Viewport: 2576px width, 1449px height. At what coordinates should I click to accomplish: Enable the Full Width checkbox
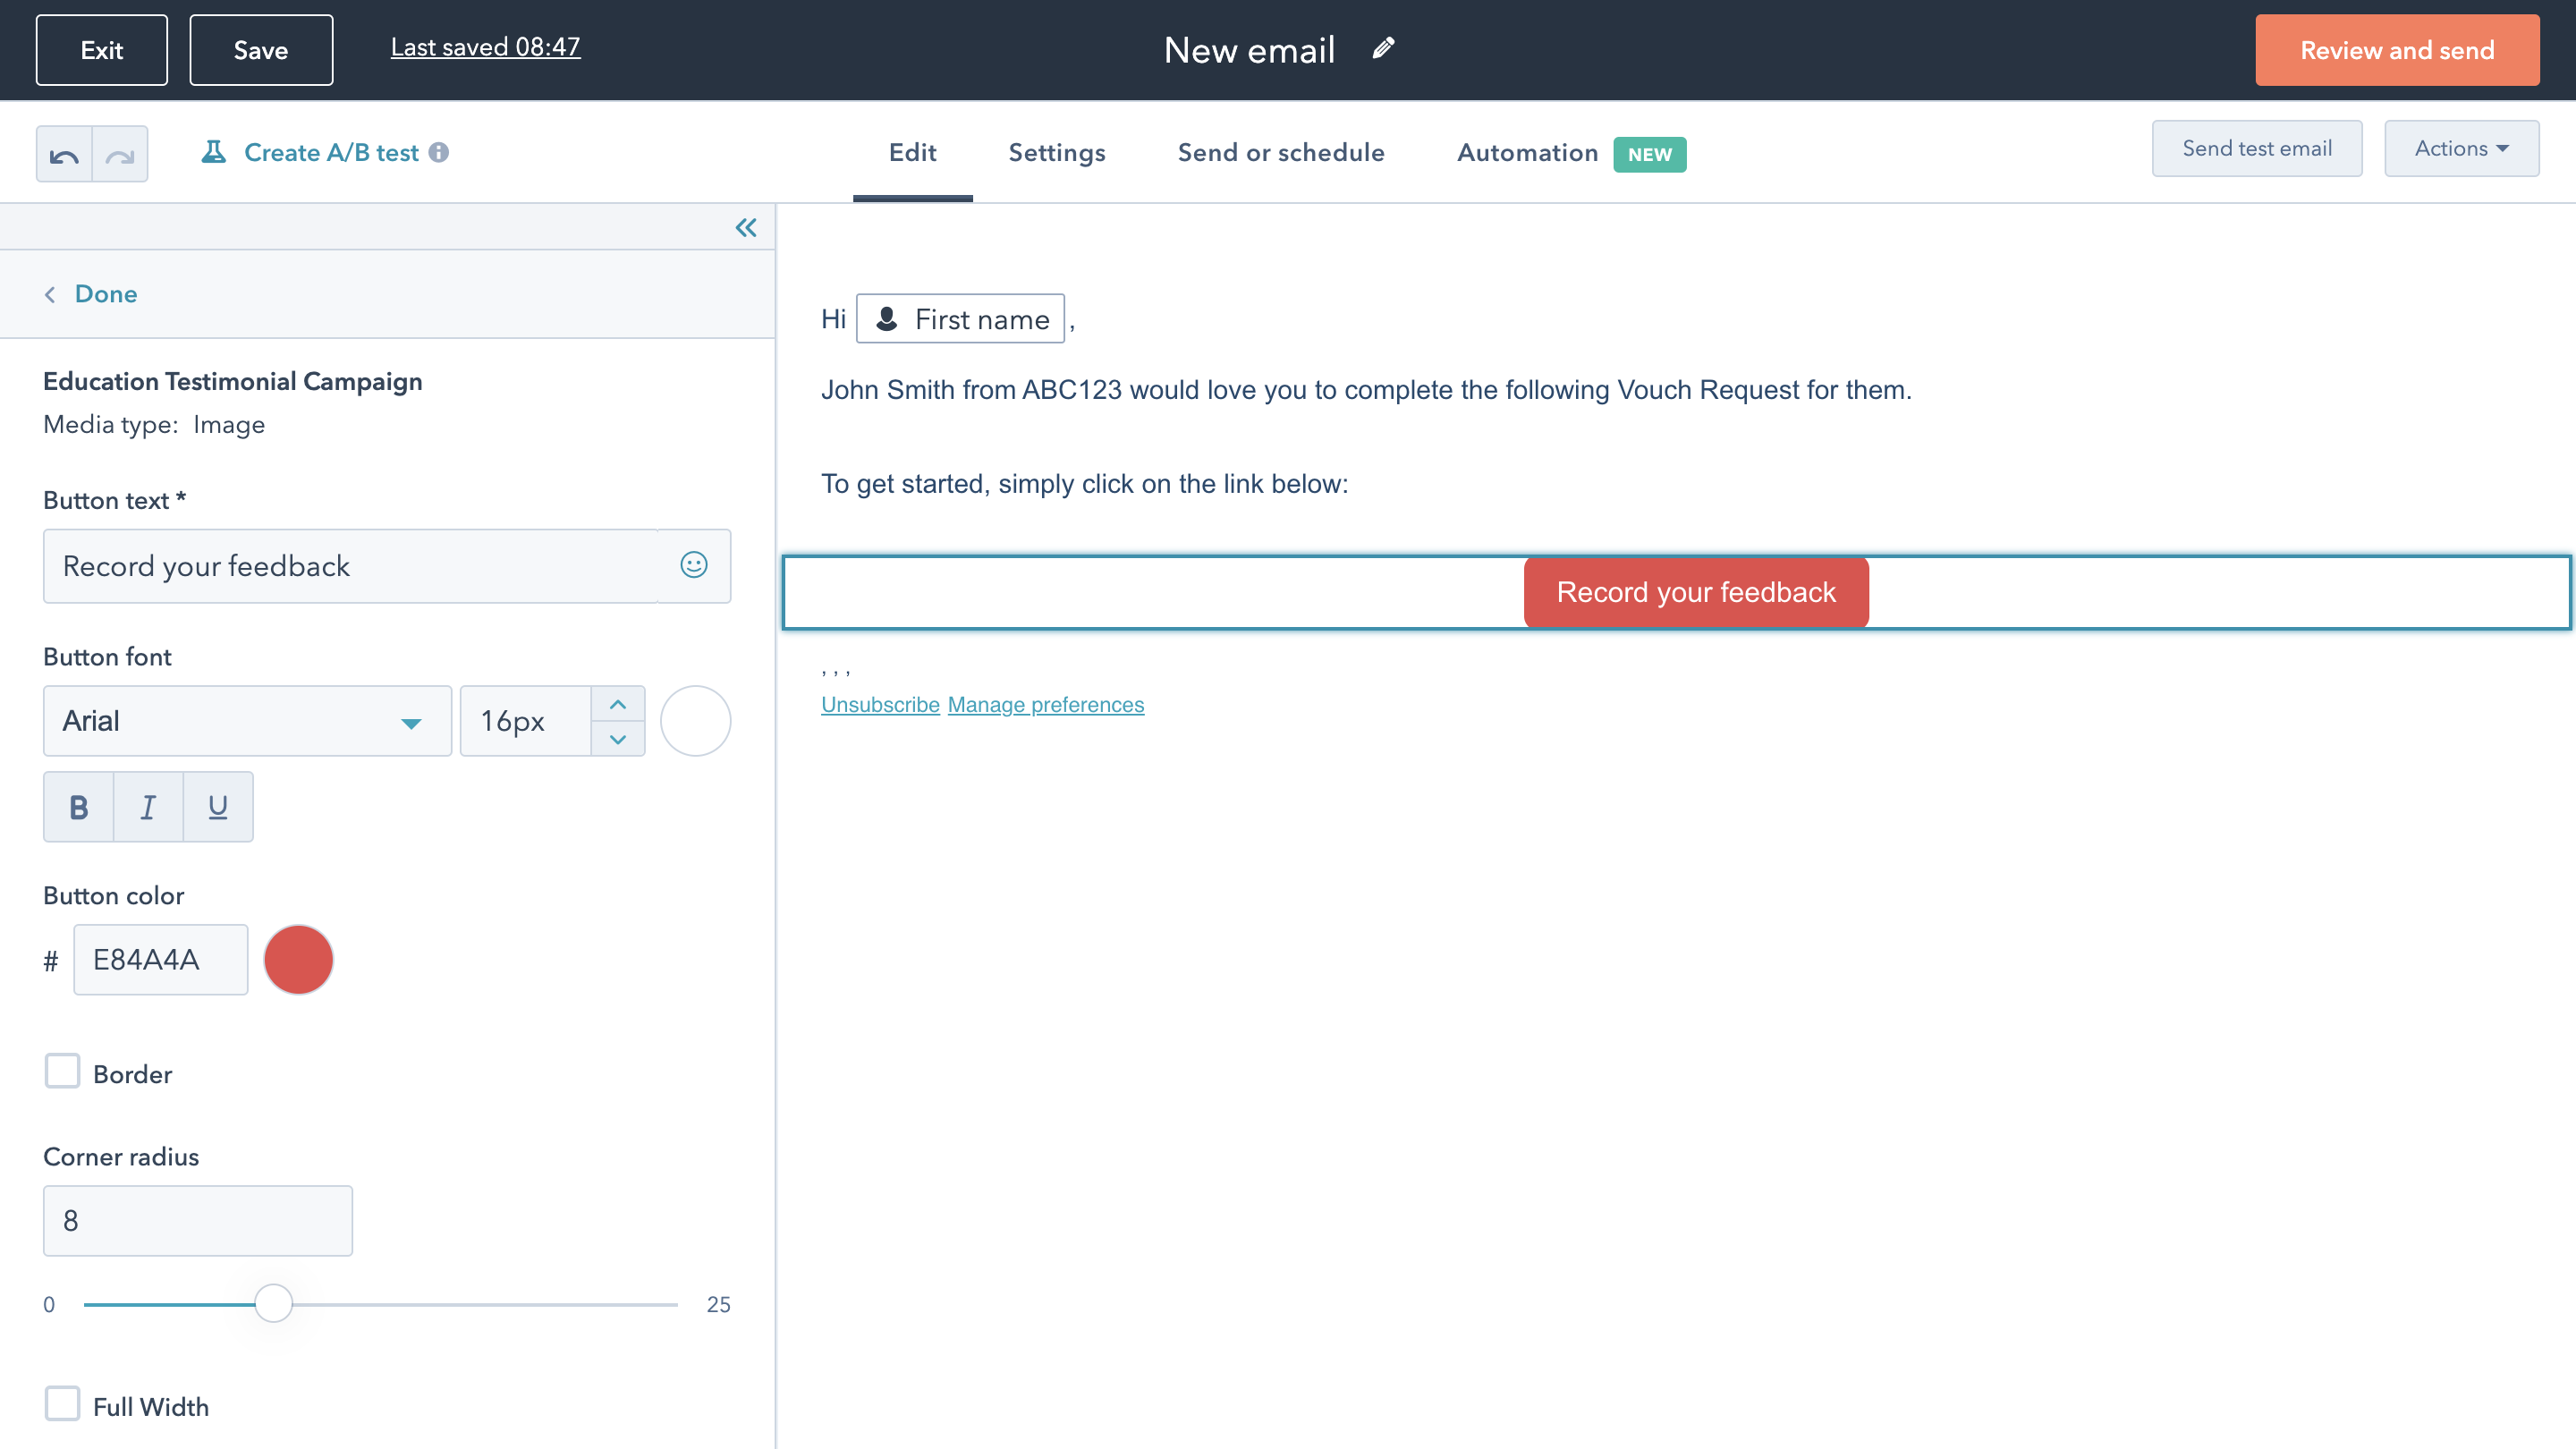[62, 1403]
